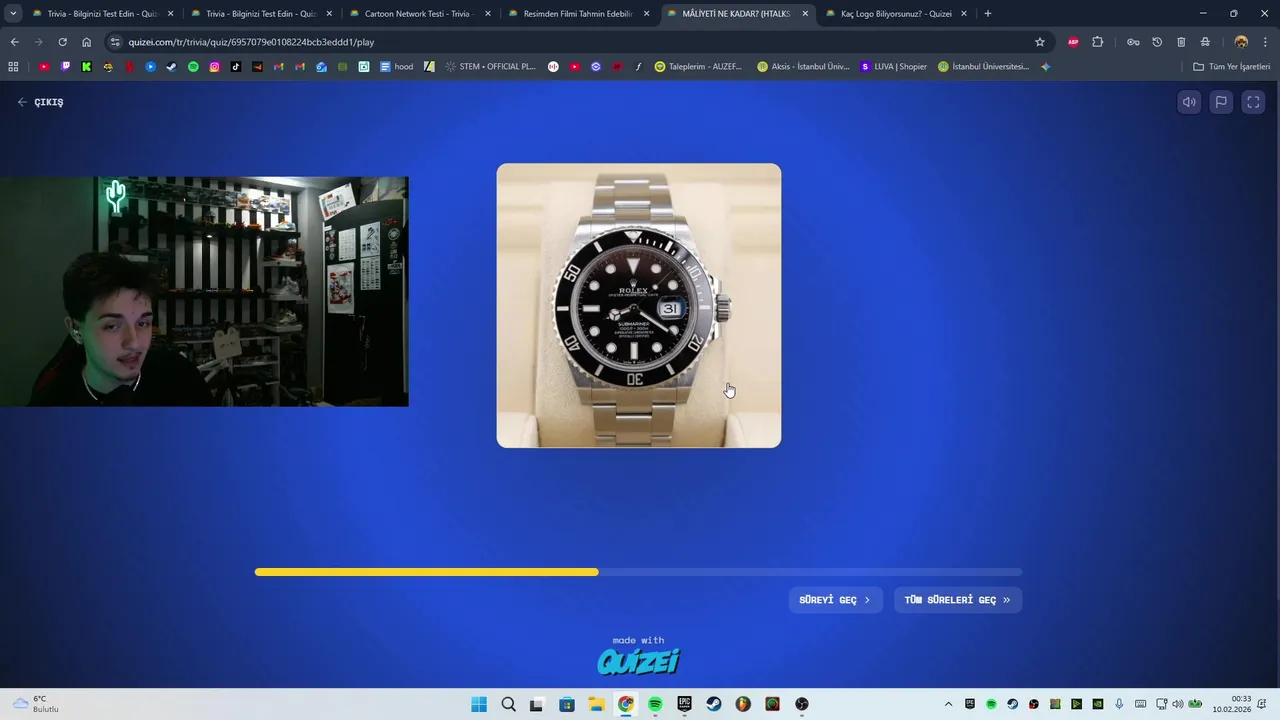Screen dimensions: 1280x720
Task: Toggle fullscreen mode for the quiz
Action: click(1253, 102)
